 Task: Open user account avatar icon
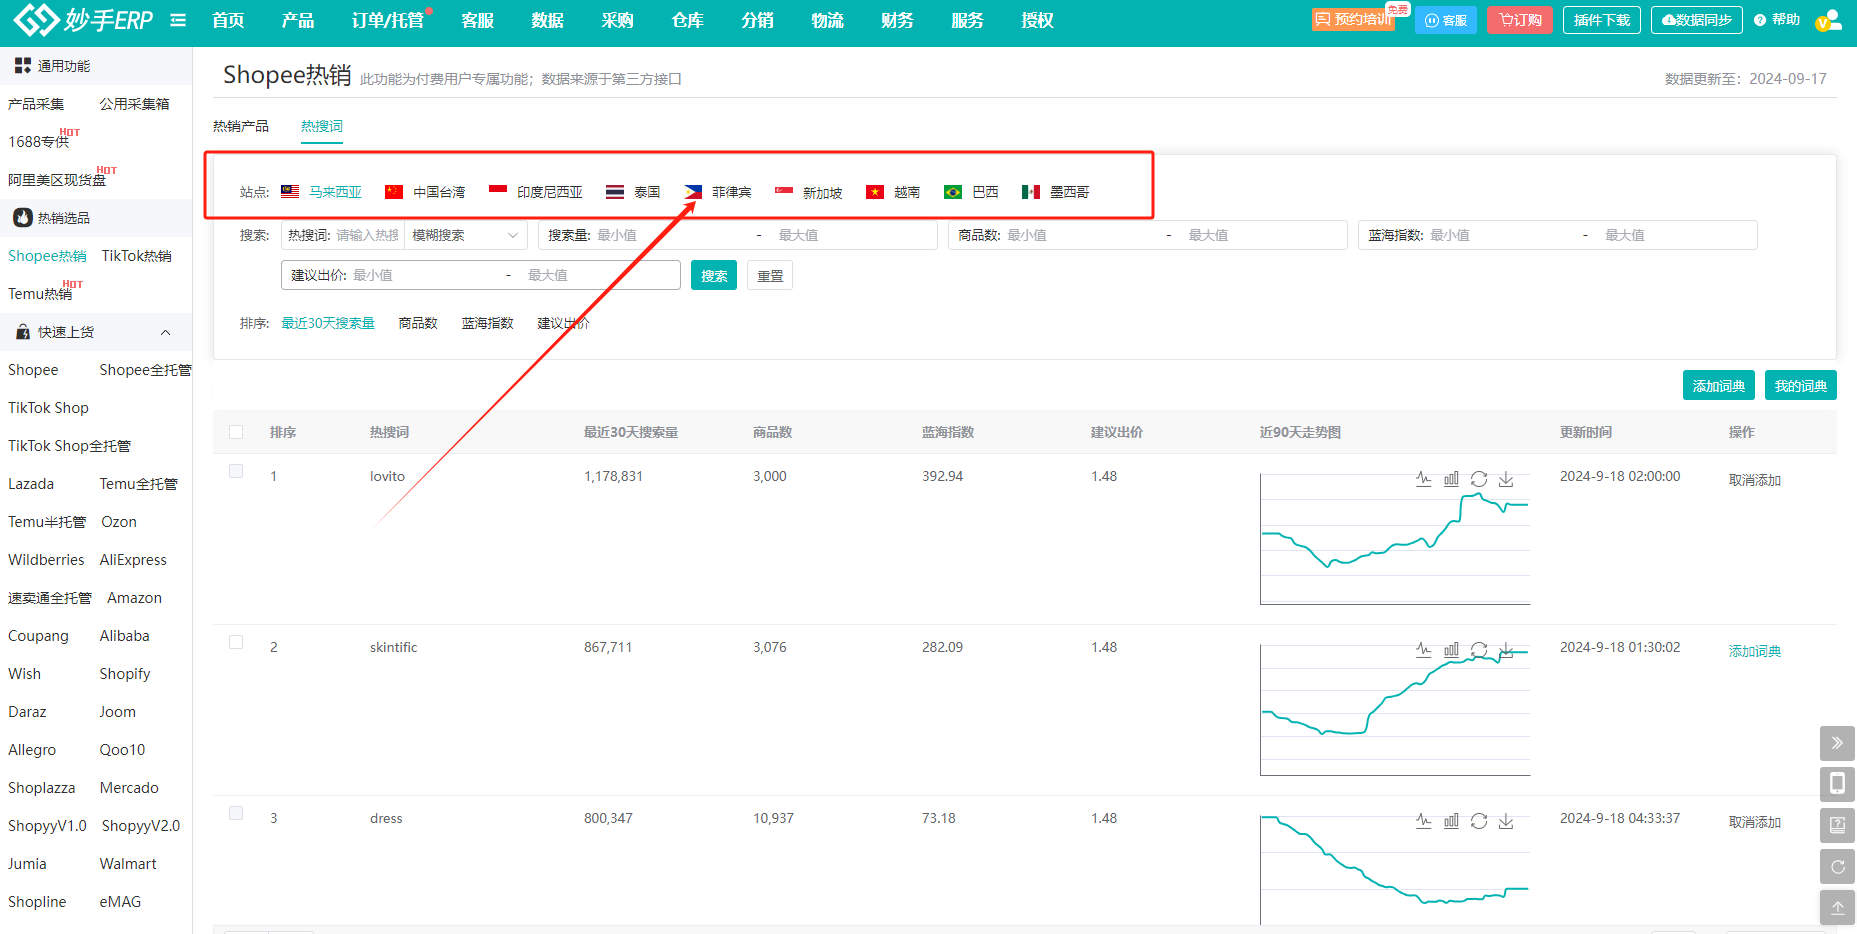click(1827, 20)
